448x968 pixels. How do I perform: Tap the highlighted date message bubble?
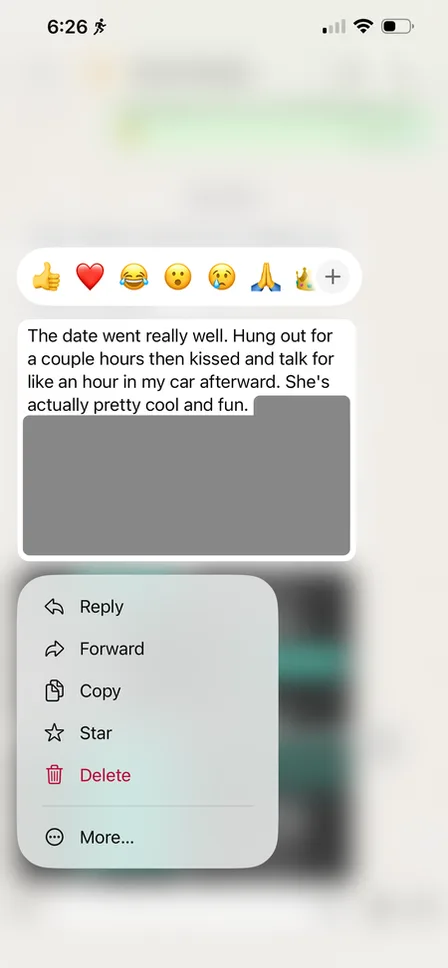[x=186, y=440]
